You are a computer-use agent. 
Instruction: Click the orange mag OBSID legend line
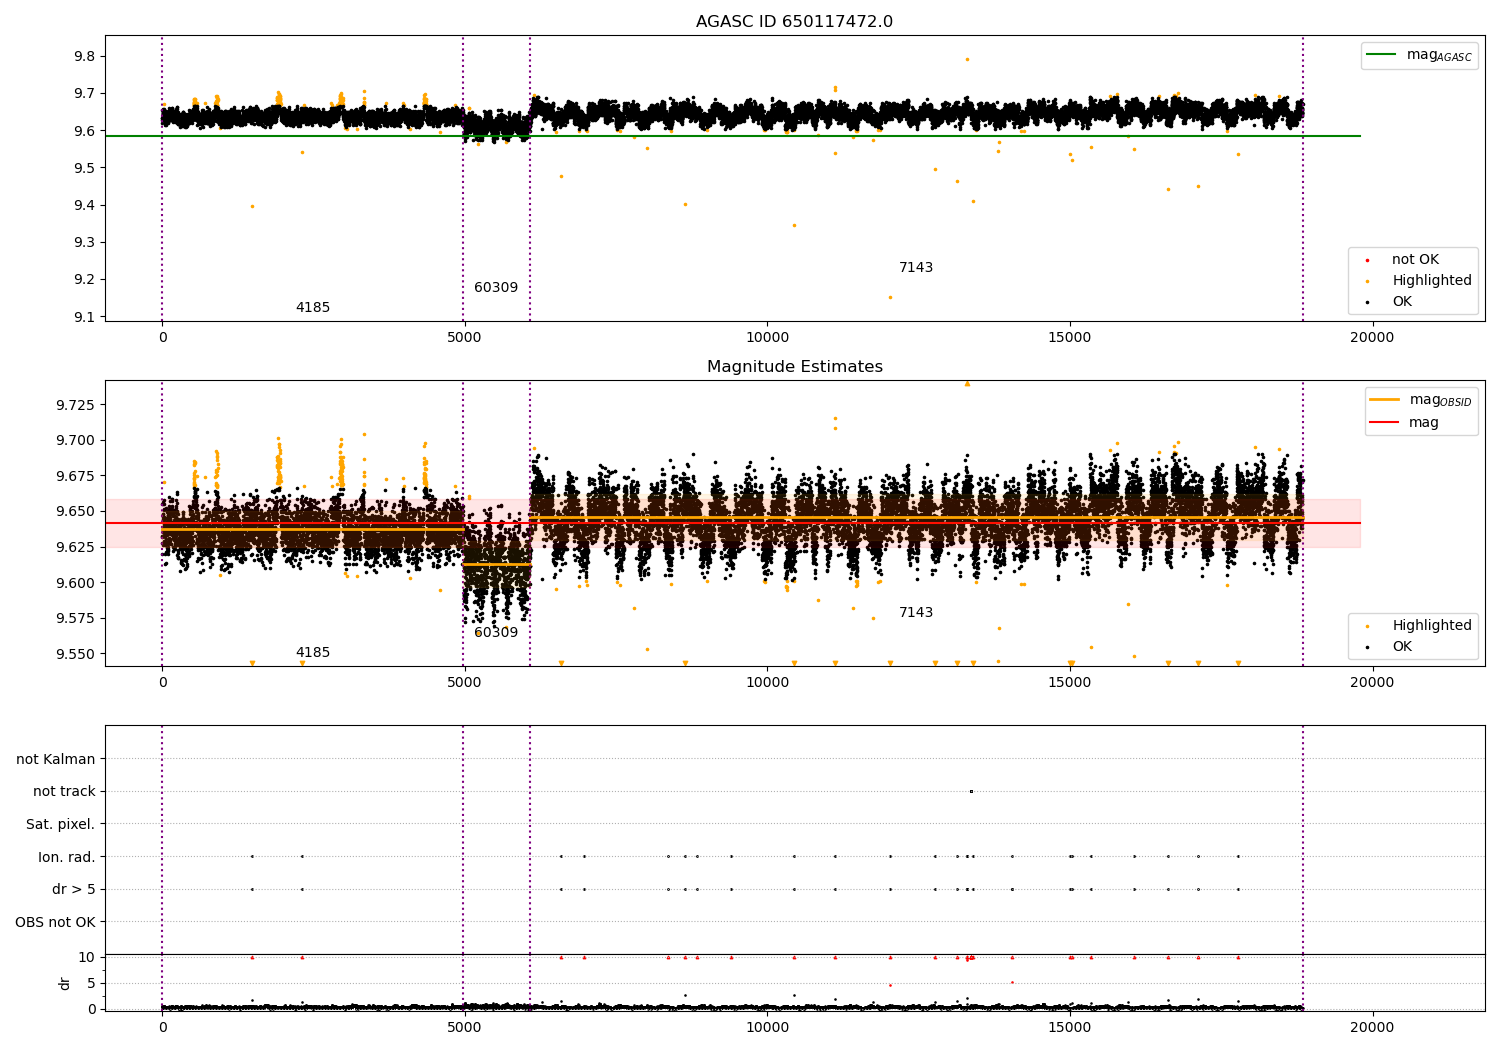[x=1384, y=400]
